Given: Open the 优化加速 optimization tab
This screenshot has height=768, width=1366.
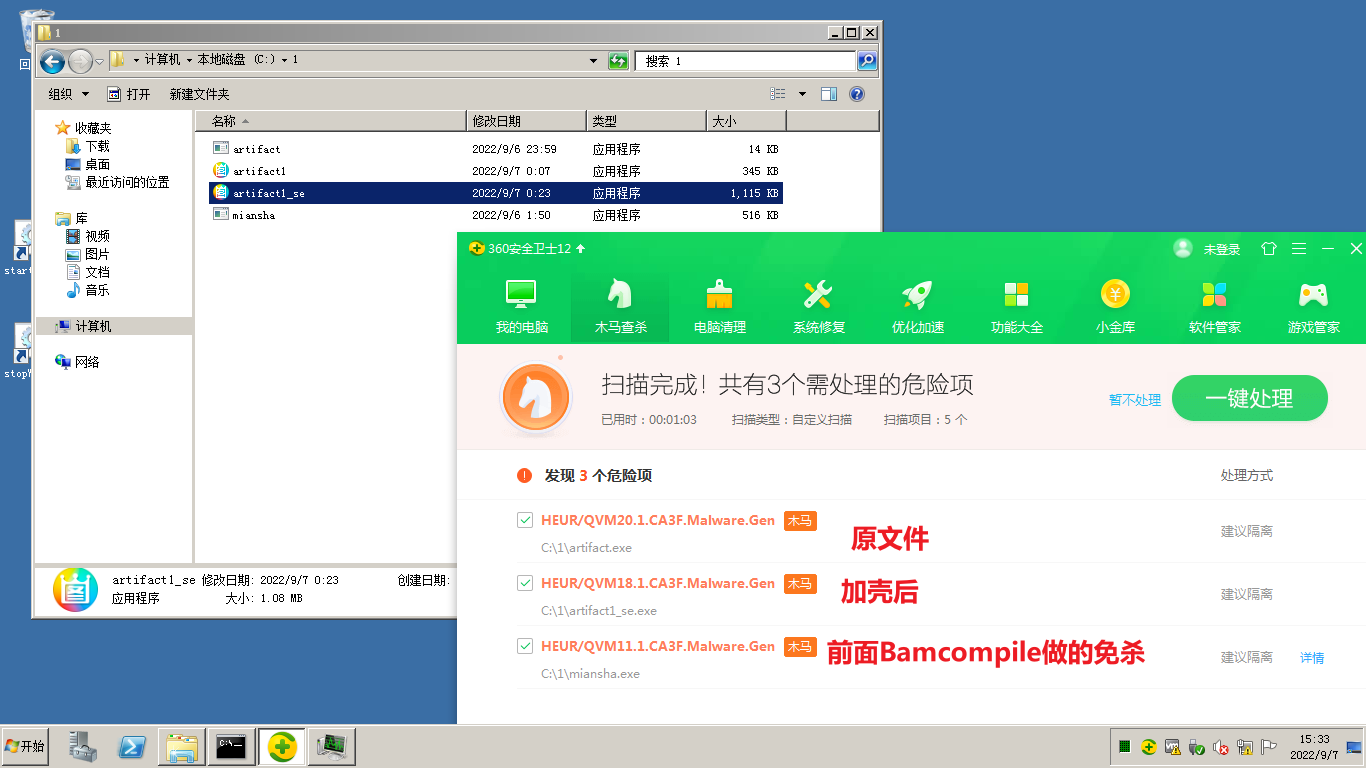Looking at the screenshot, I should tap(917, 307).
